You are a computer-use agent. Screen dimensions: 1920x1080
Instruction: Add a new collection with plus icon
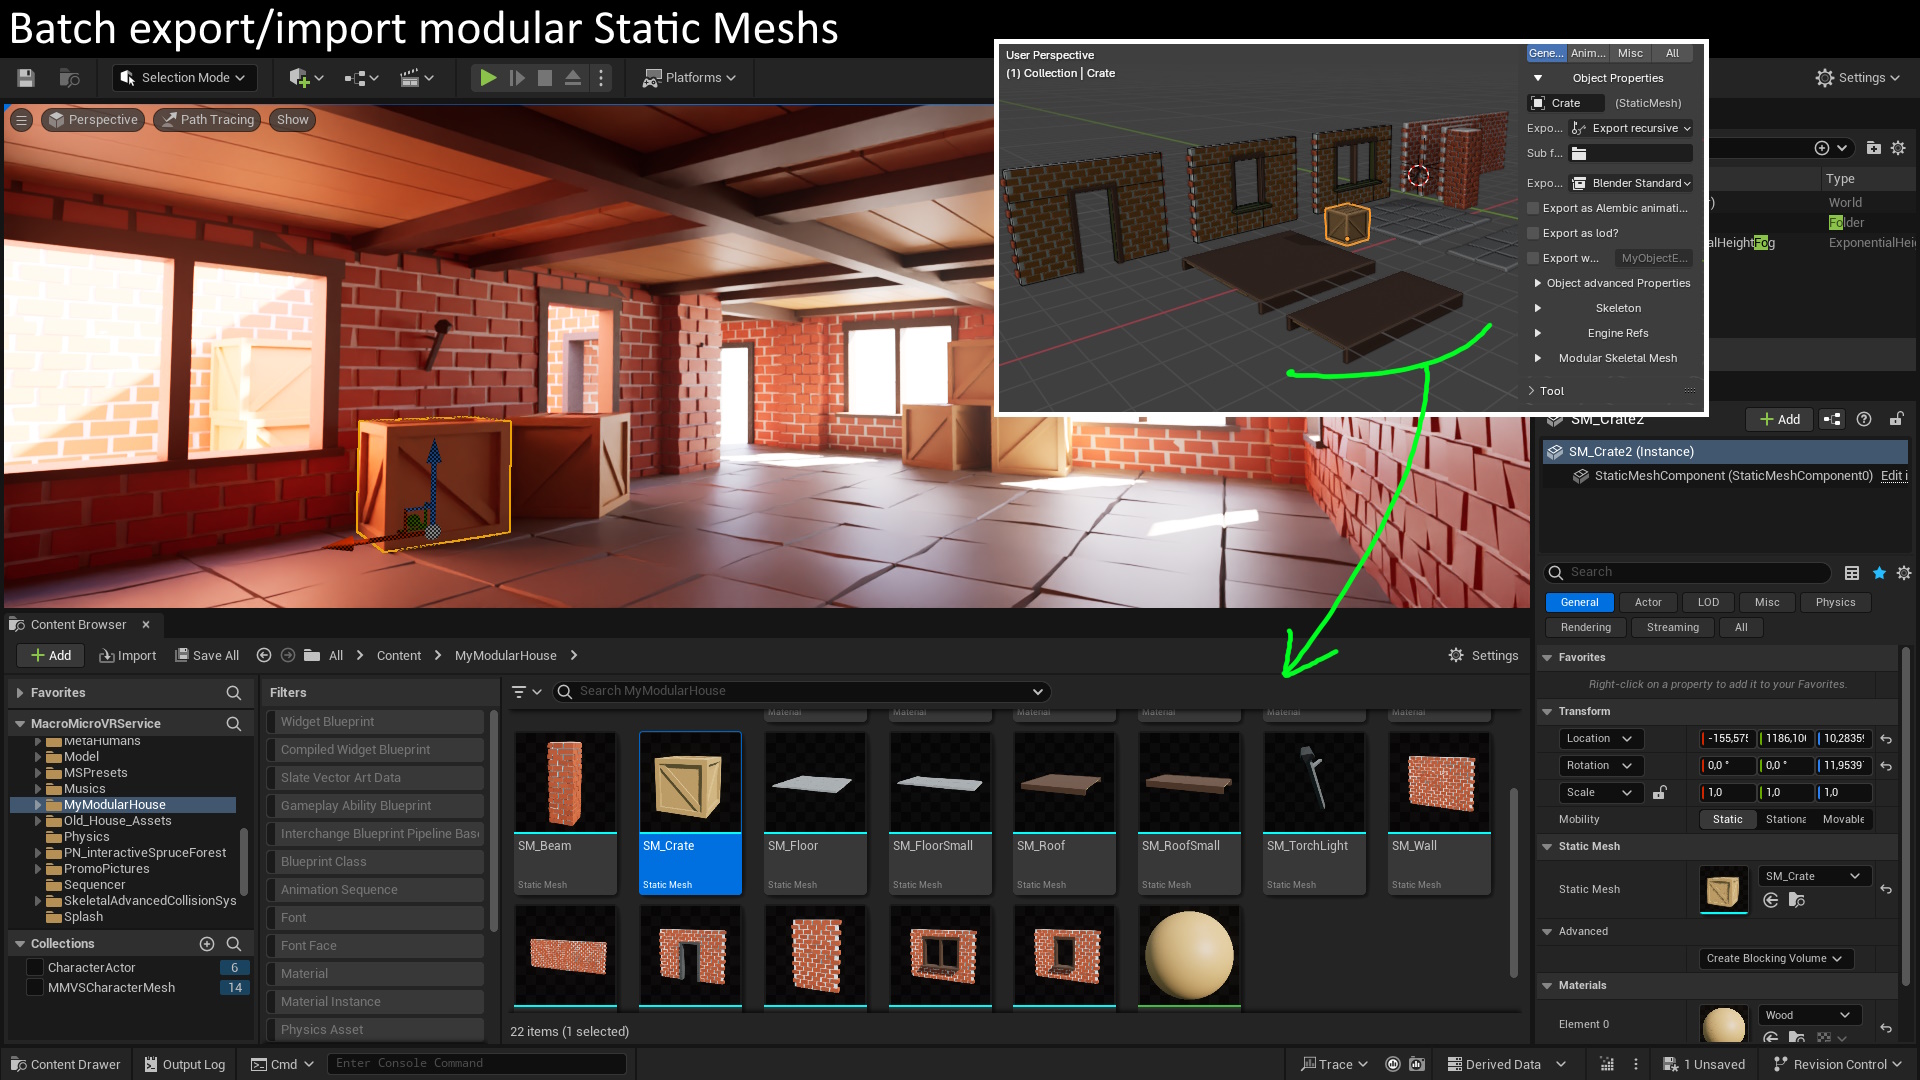pyautogui.click(x=207, y=944)
